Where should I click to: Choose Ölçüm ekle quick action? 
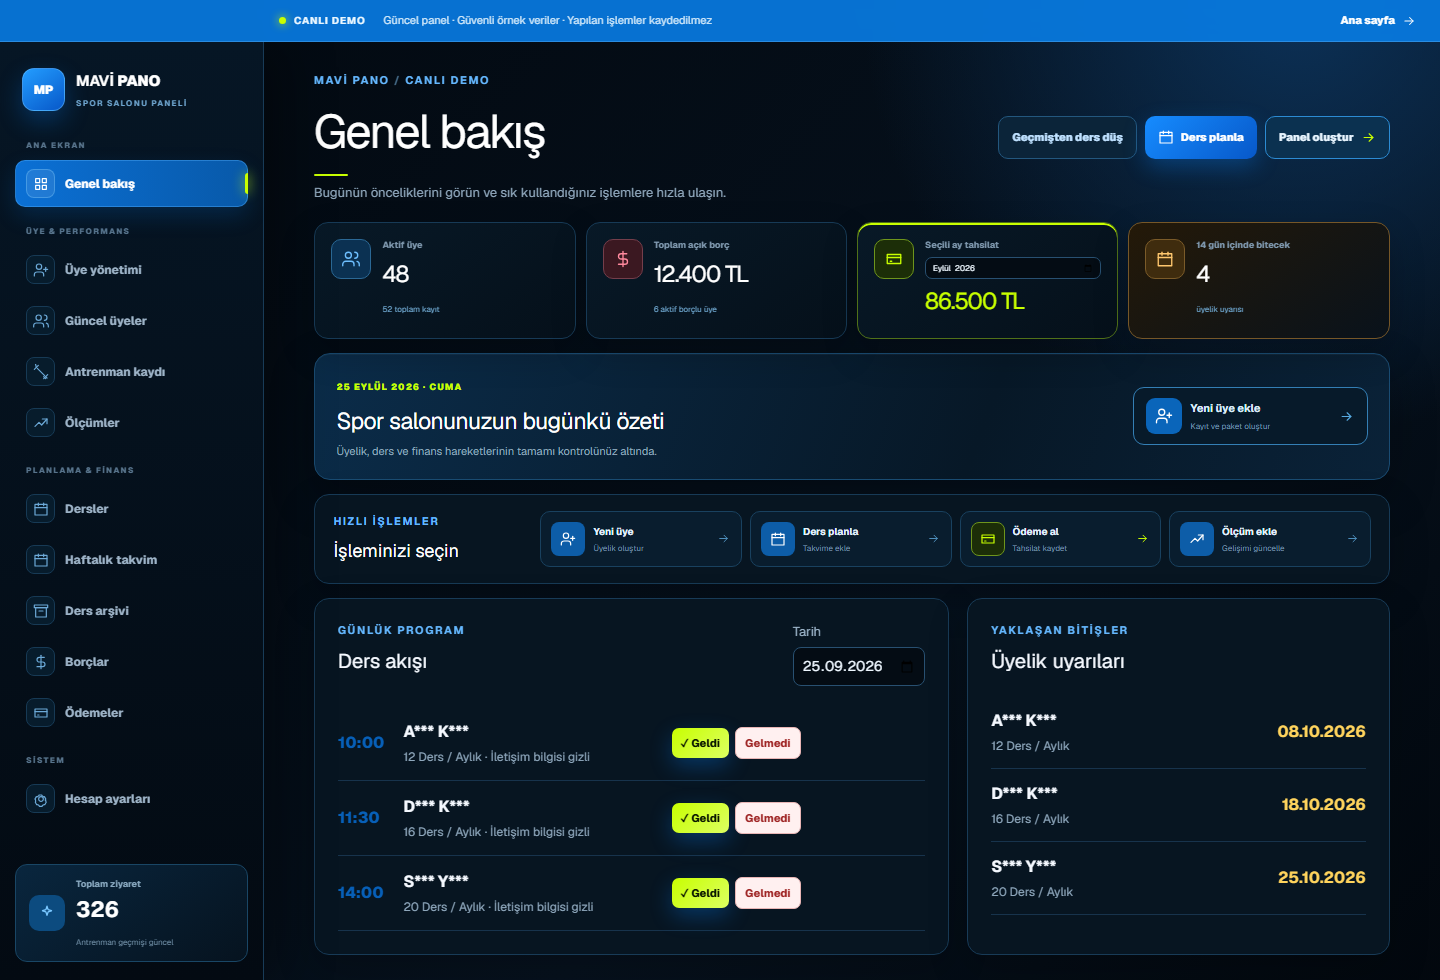tap(1270, 539)
